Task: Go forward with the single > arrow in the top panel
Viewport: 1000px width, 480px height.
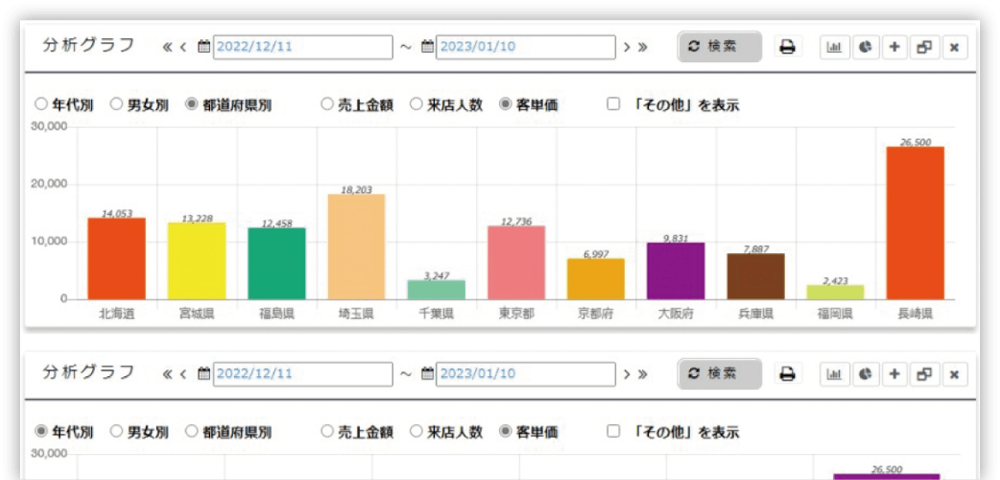Action: pyautogui.click(x=627, y=47)
